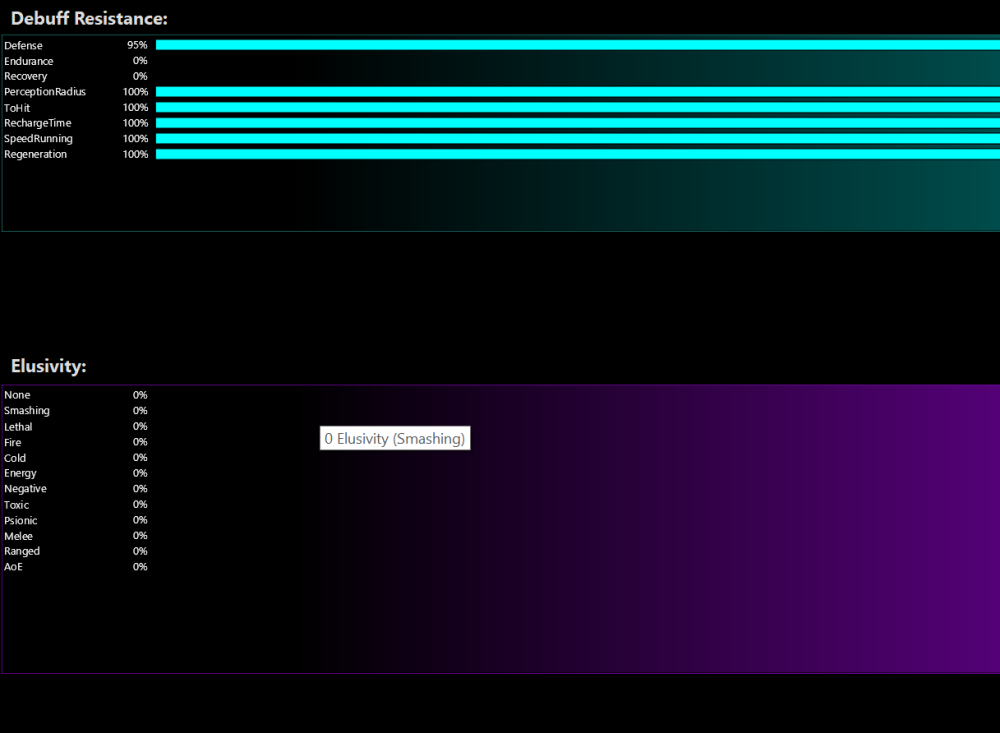Select the Toxic elusivity label
This screenshot has height=733, width=1000.
point(17,505)
